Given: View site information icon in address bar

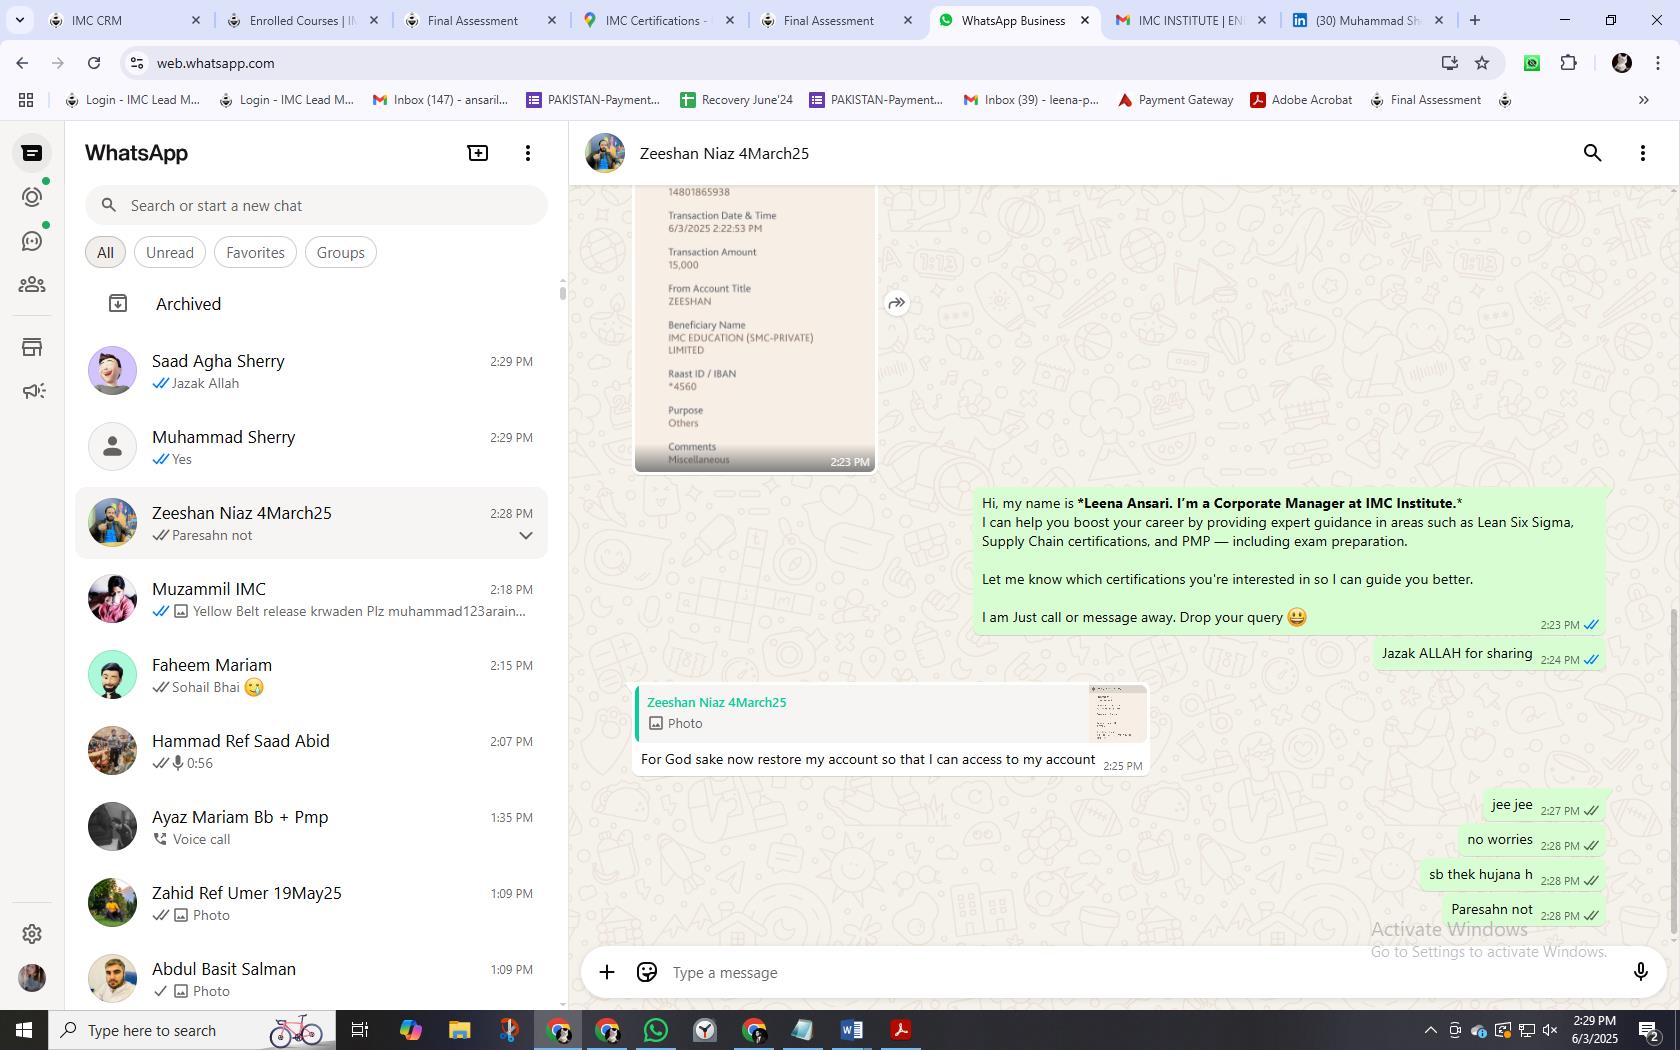Looking at the screenshot, I should (x=137, y=63).
